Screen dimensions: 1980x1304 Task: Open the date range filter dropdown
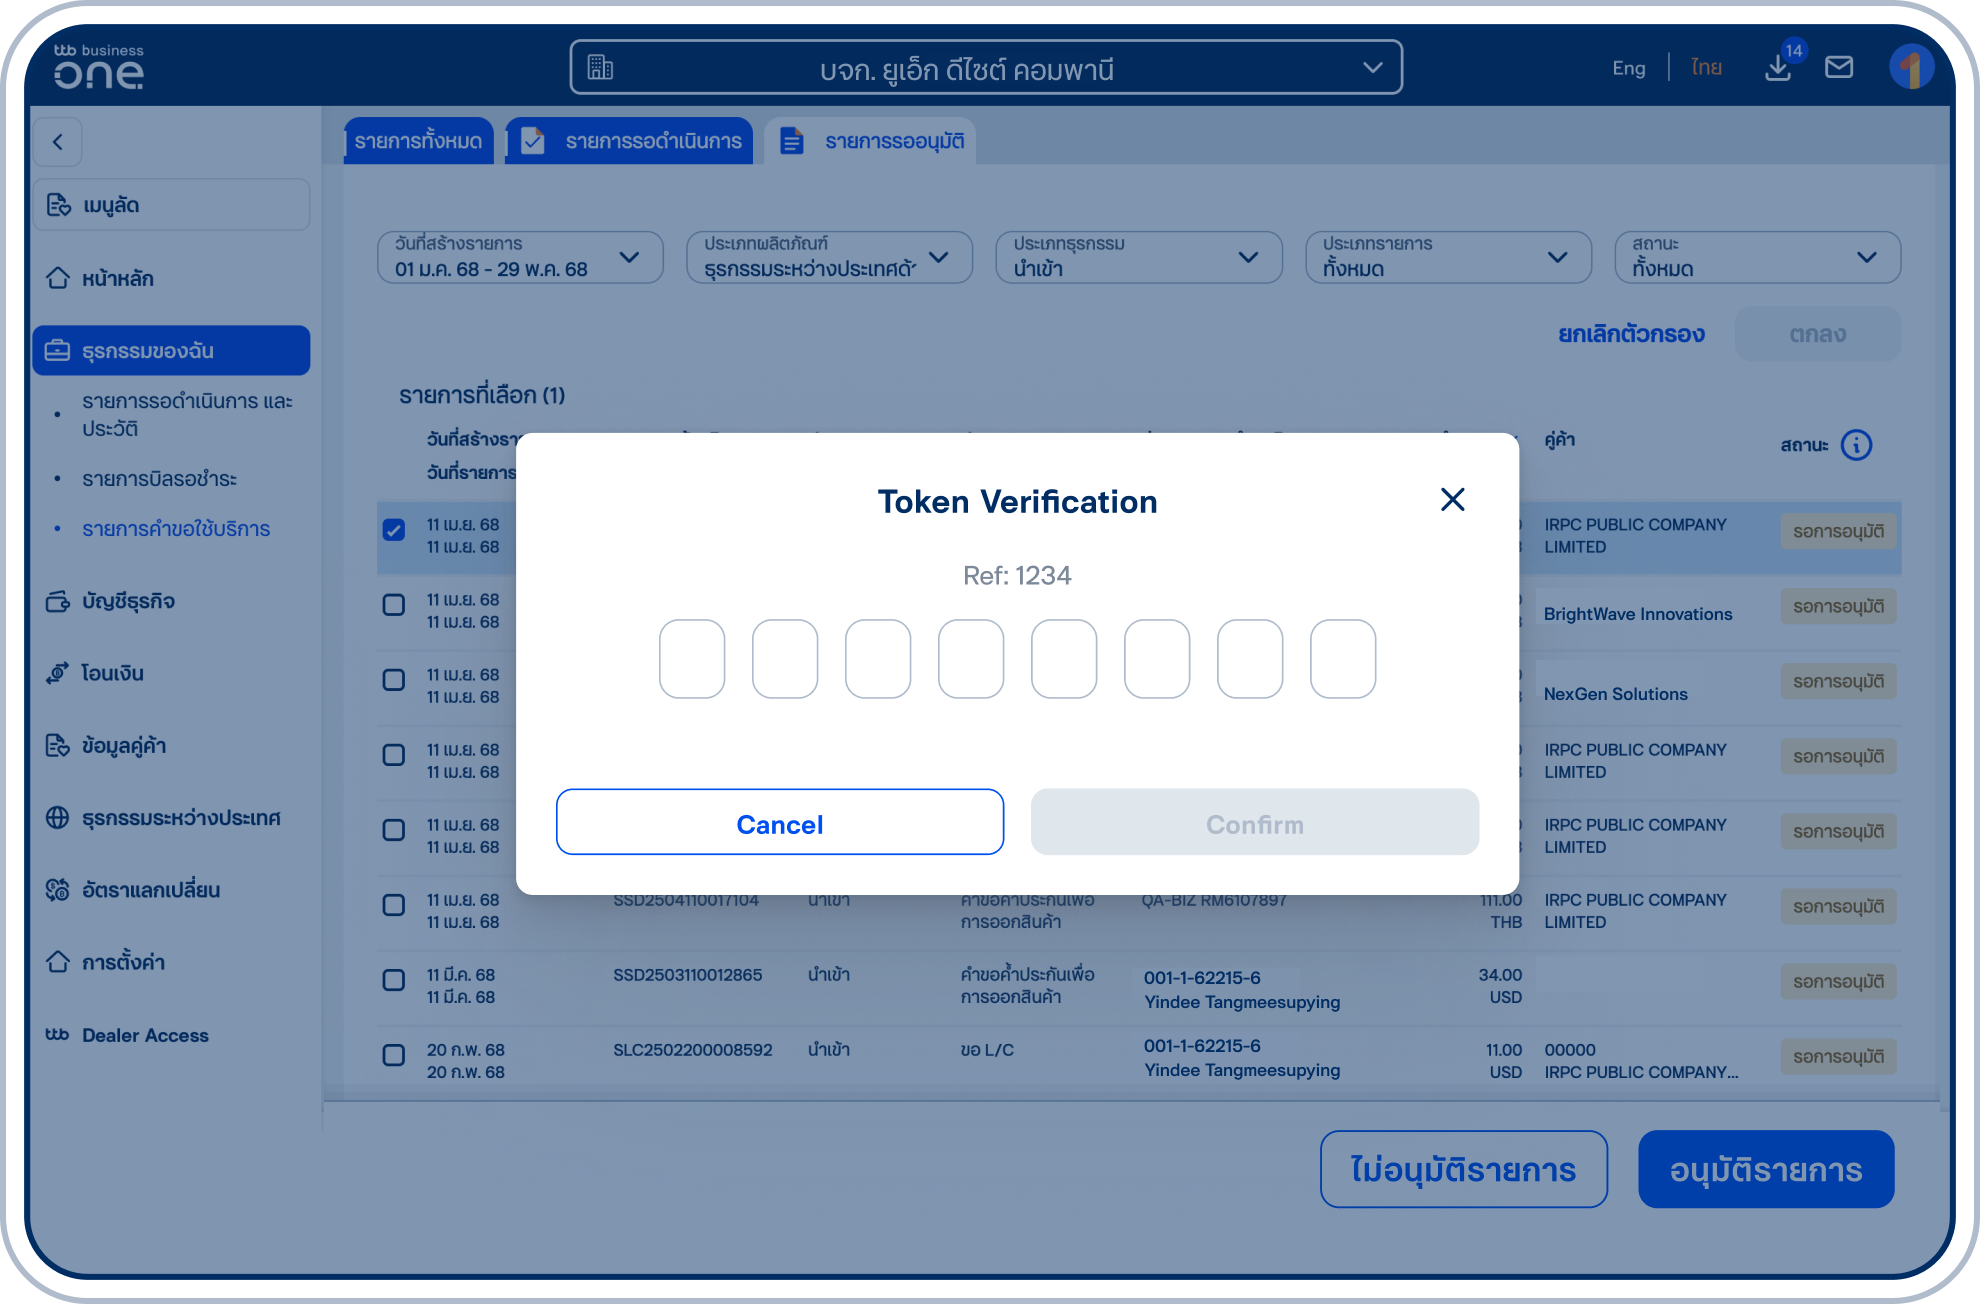[x=520, y=257]
